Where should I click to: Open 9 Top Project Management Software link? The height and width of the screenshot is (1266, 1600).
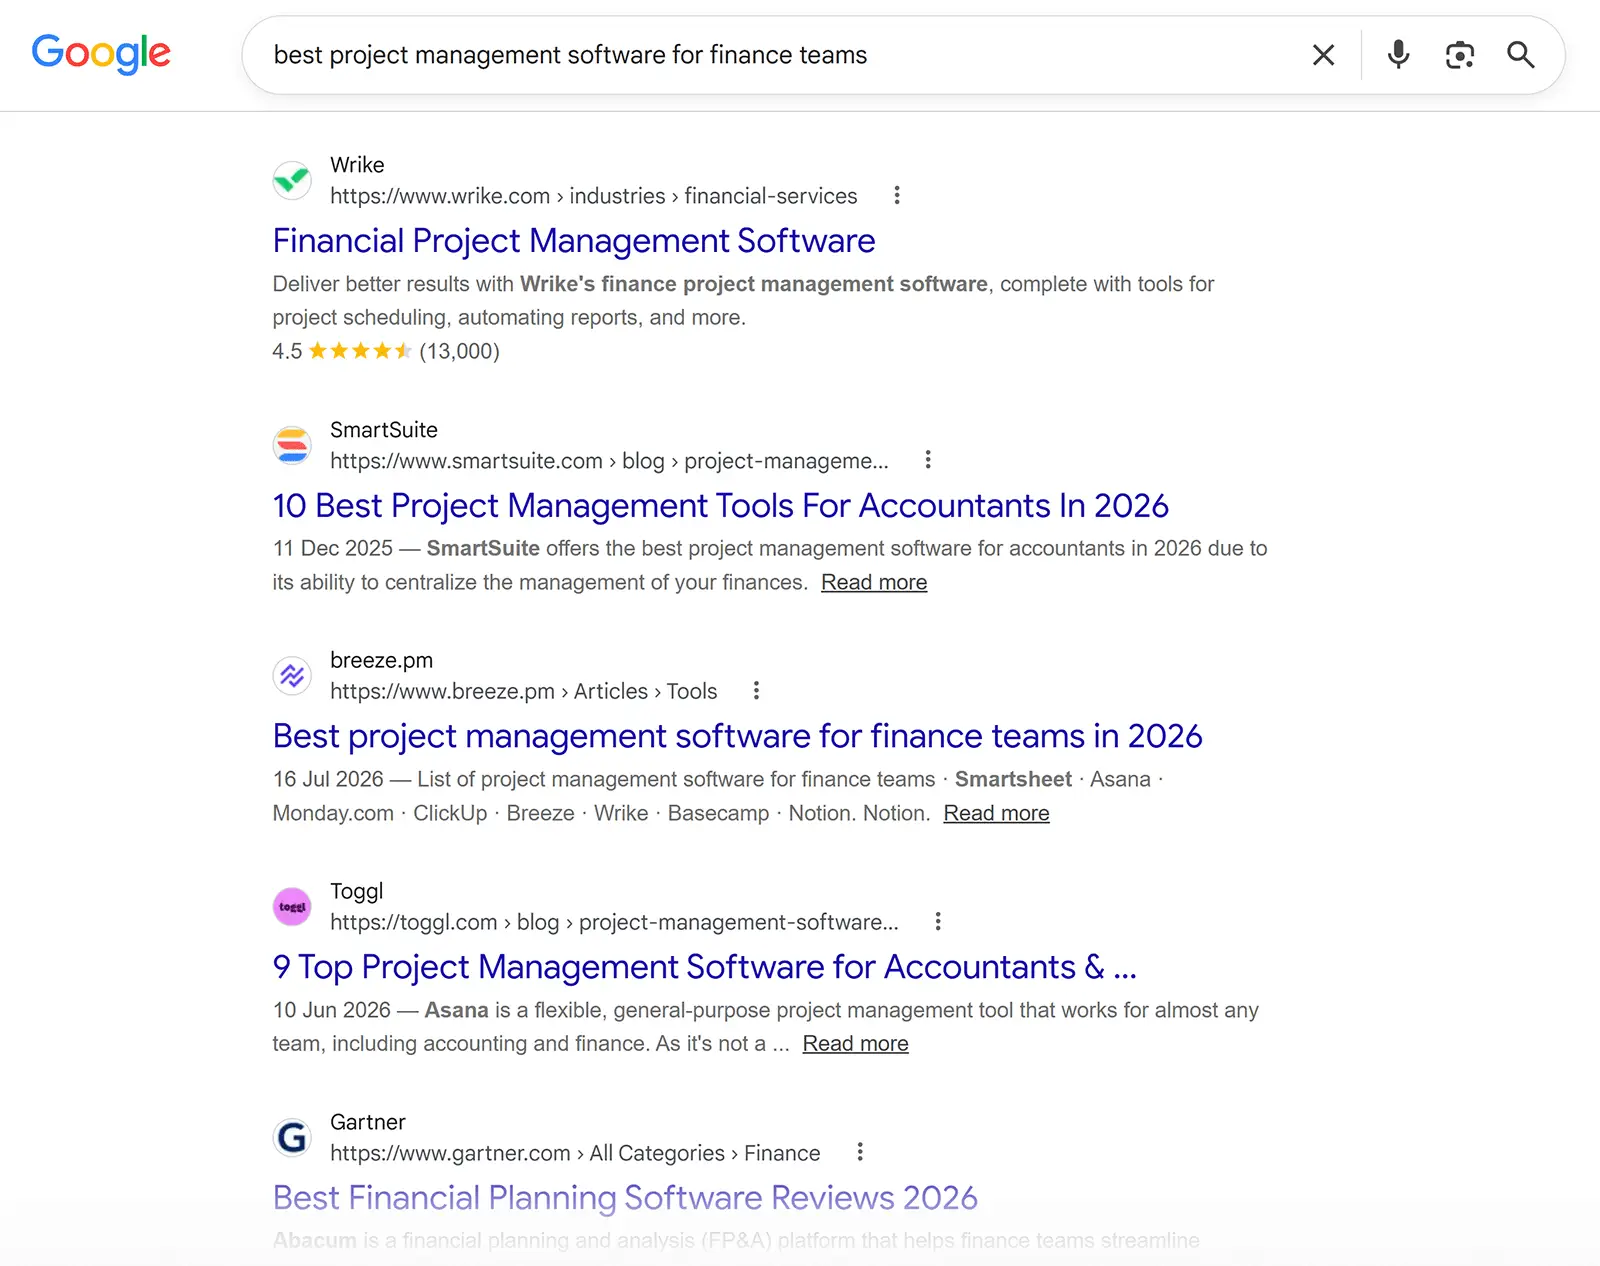(x=704, y=967)
